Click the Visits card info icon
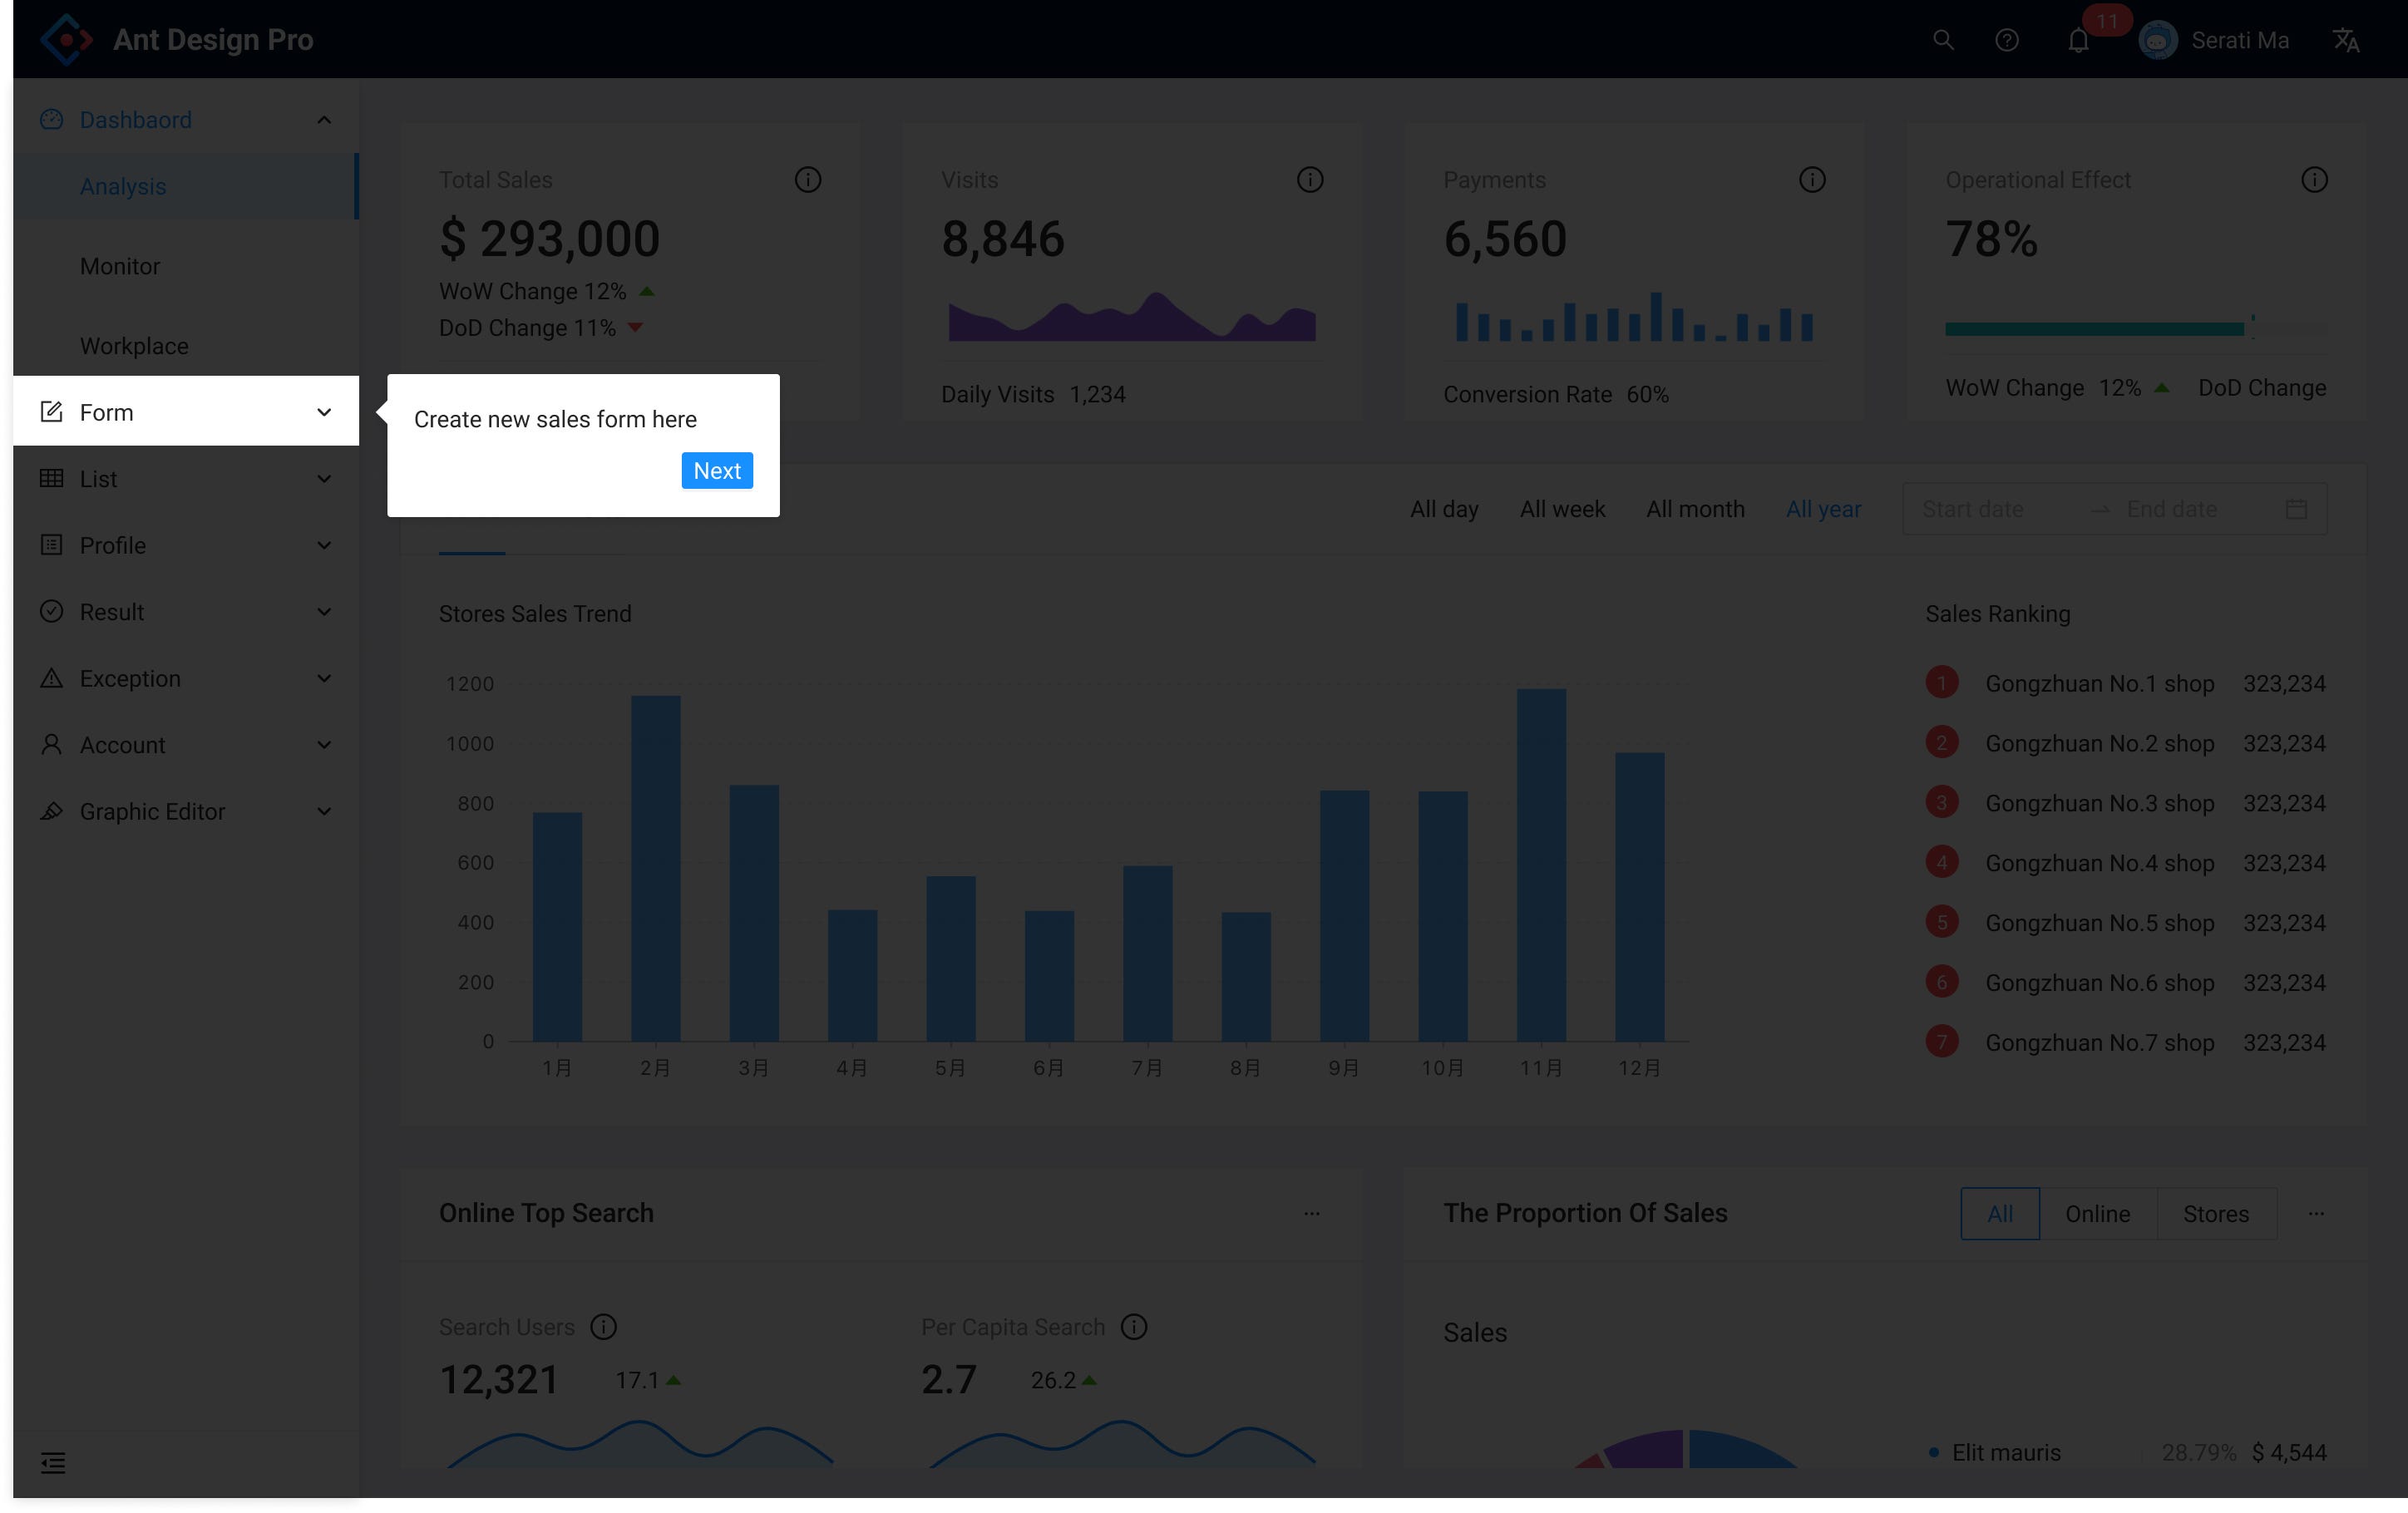This screenshot has height=1513, width=2408. pyautogui.click(x=1309, y=180)
